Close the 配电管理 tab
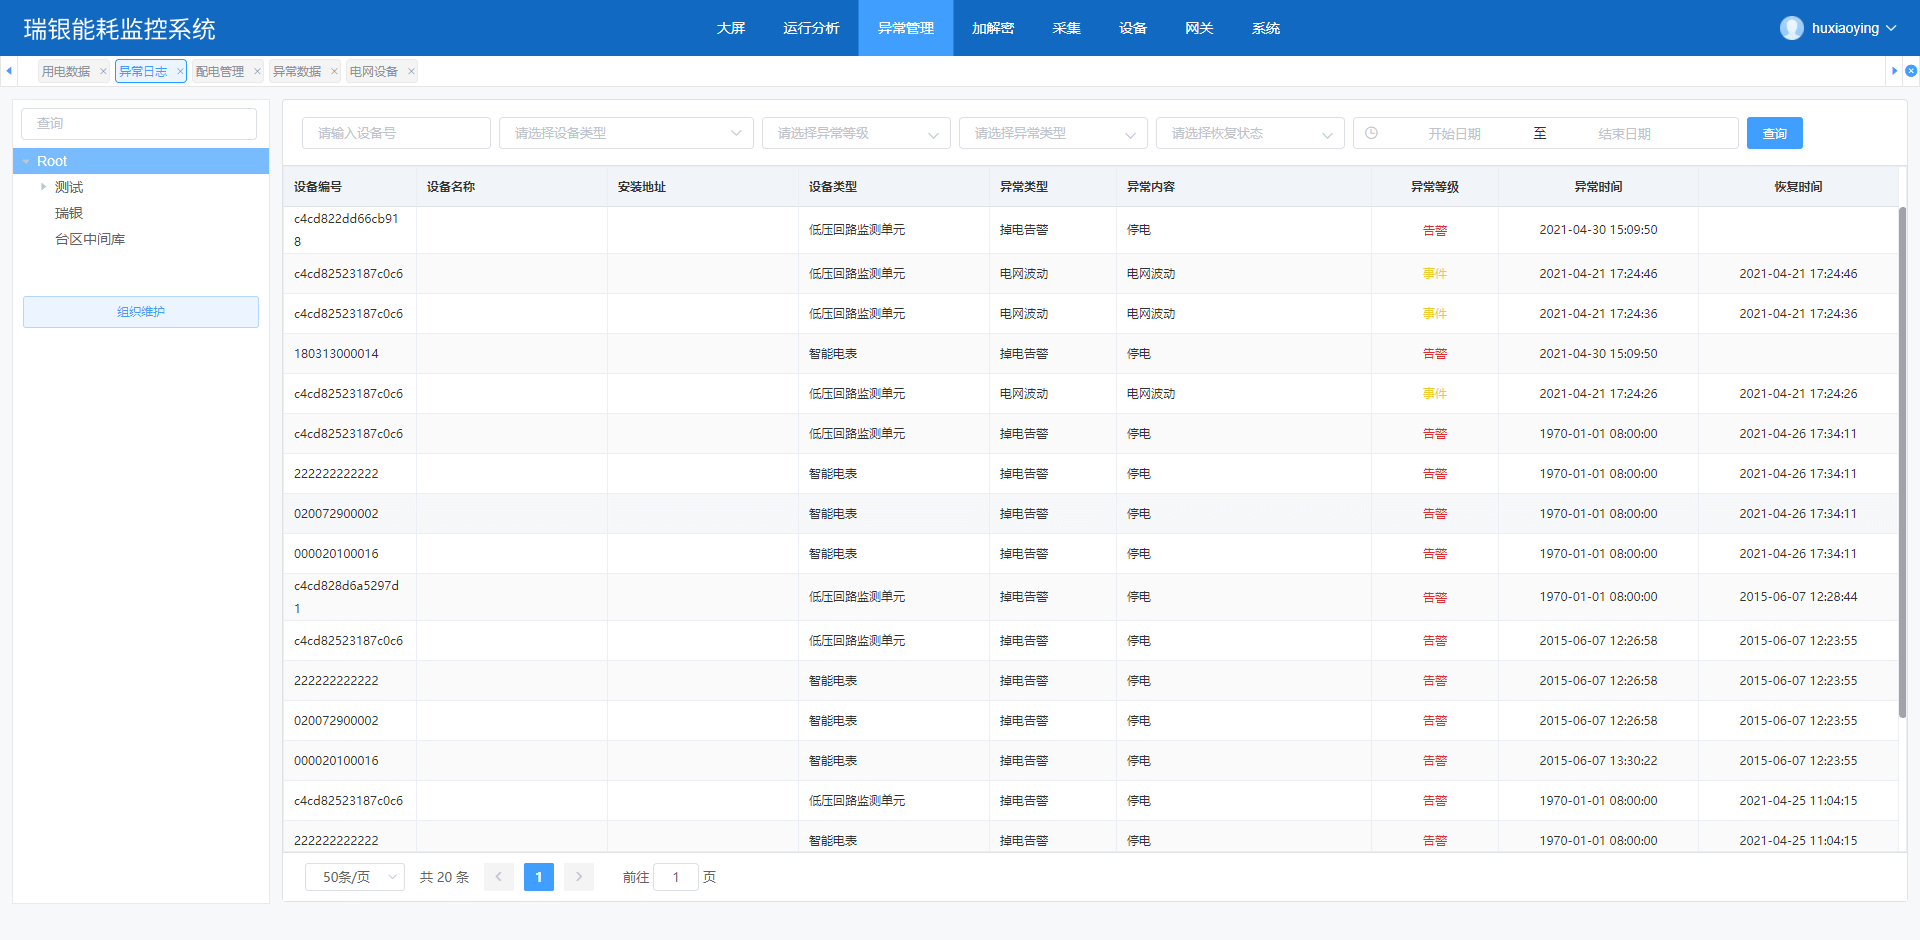 click(x=257, y=72)
